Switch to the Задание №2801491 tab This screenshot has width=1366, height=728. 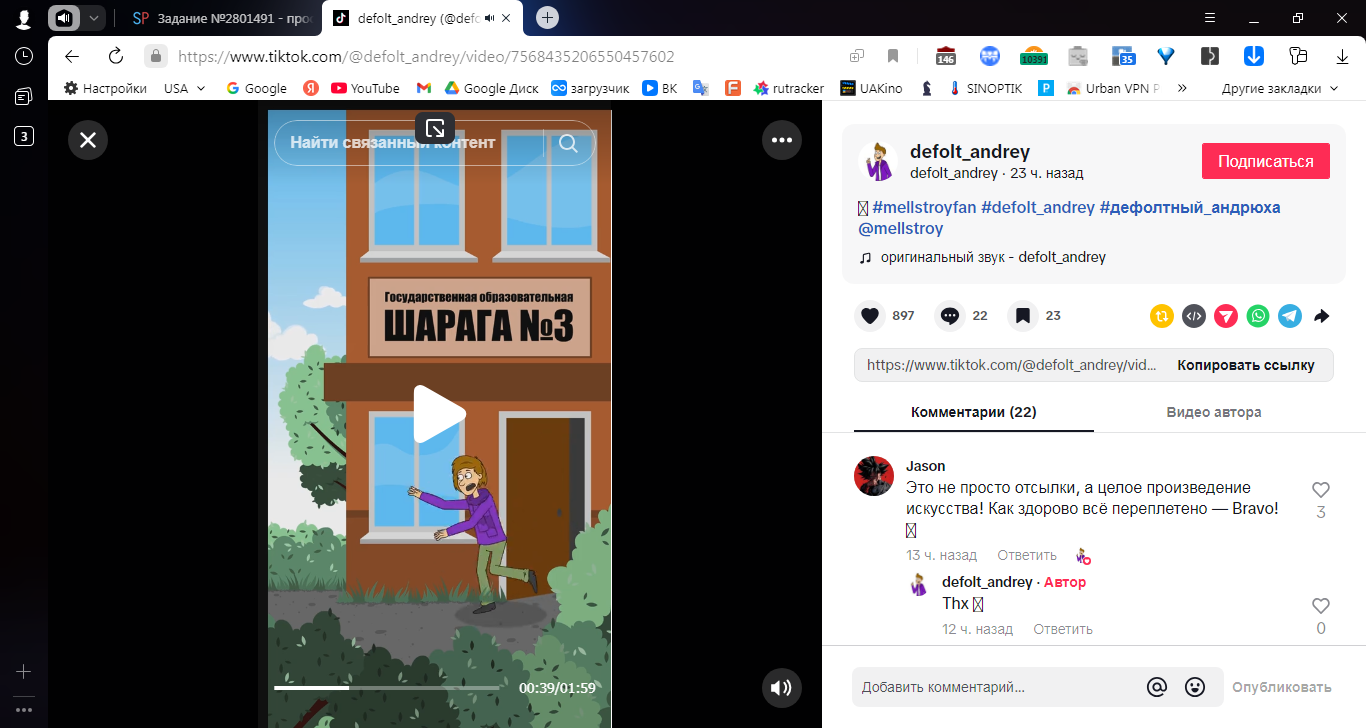224,18
